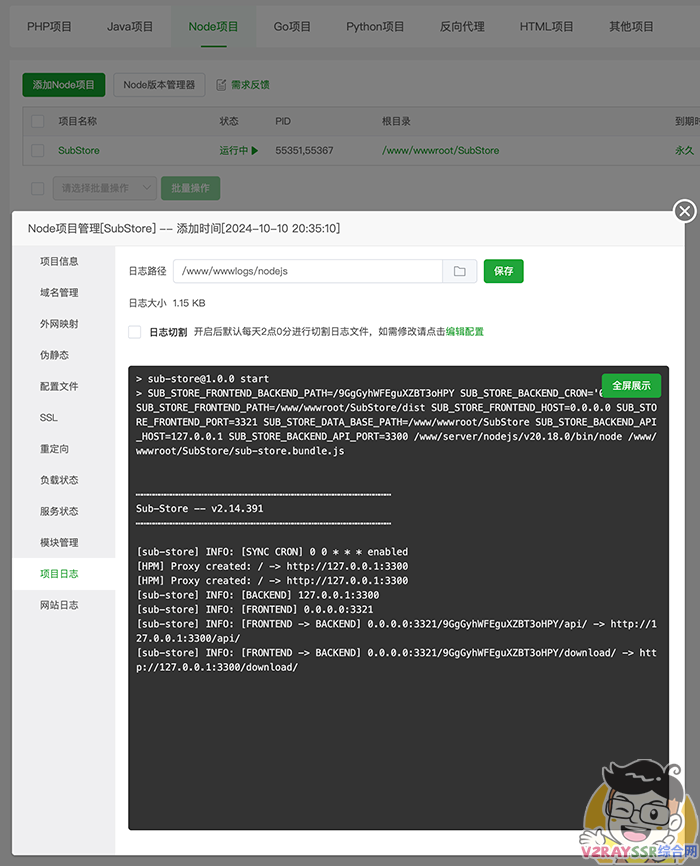Image resolution: width=700 pixels, height=866 pixels.
Task: Save the log path with 保存 button
Action: [503, 271]
